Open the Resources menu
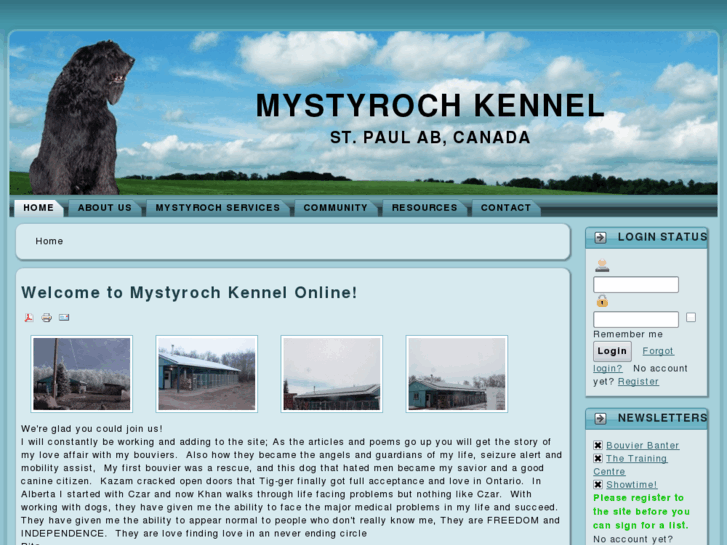 point(425,208)
